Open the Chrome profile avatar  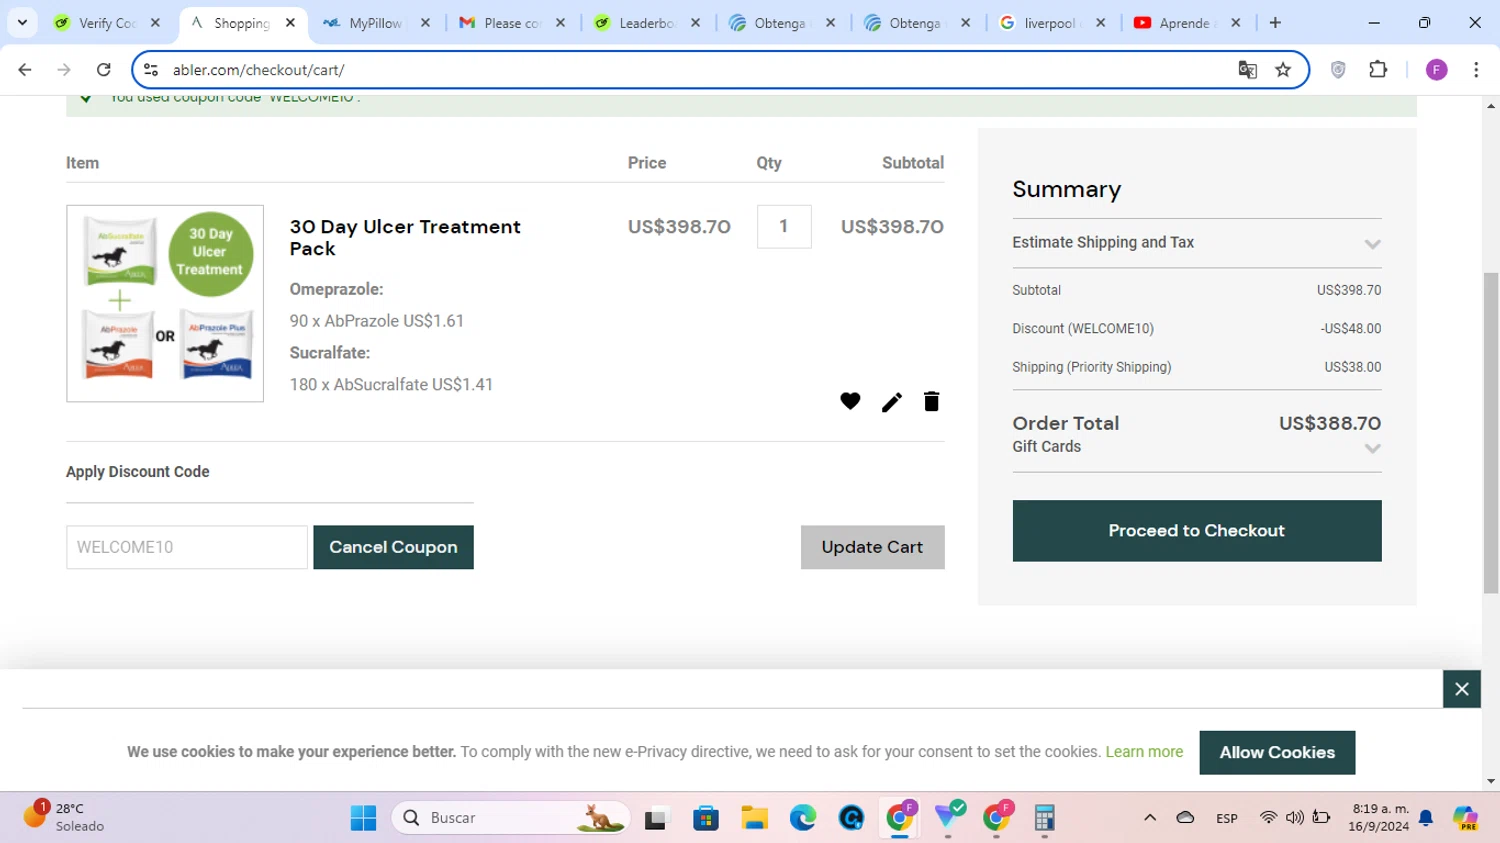tap(1436, 70)
